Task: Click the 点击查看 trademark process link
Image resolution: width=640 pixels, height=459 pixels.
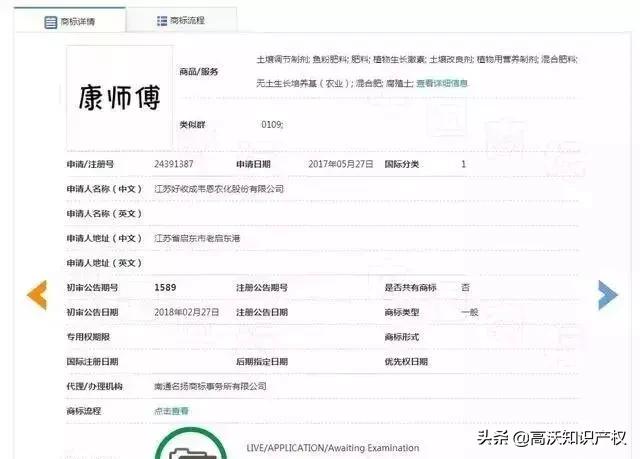Action: pyautogui.click(x=171, y=411)
